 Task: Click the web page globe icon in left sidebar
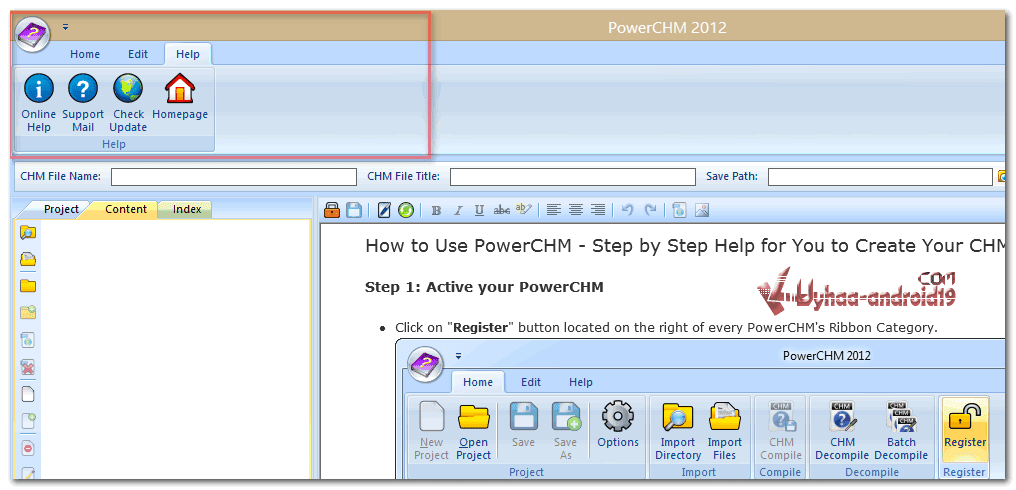coord(28,340)
